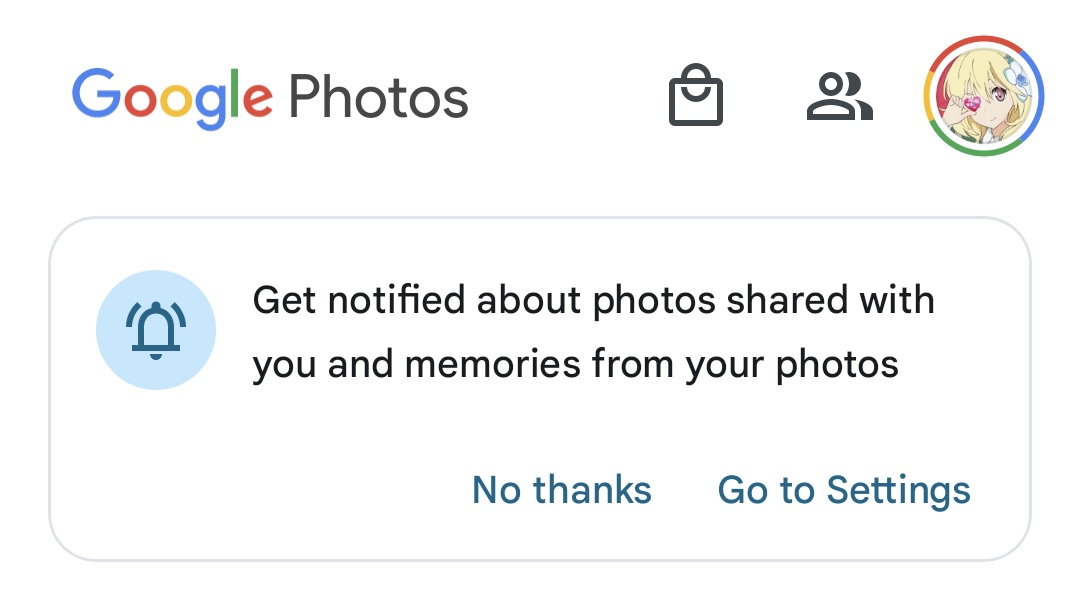Open the print store shopping bag icon
The height and width of the screenshot is (608, 1080).
click(x=696, y=95)
